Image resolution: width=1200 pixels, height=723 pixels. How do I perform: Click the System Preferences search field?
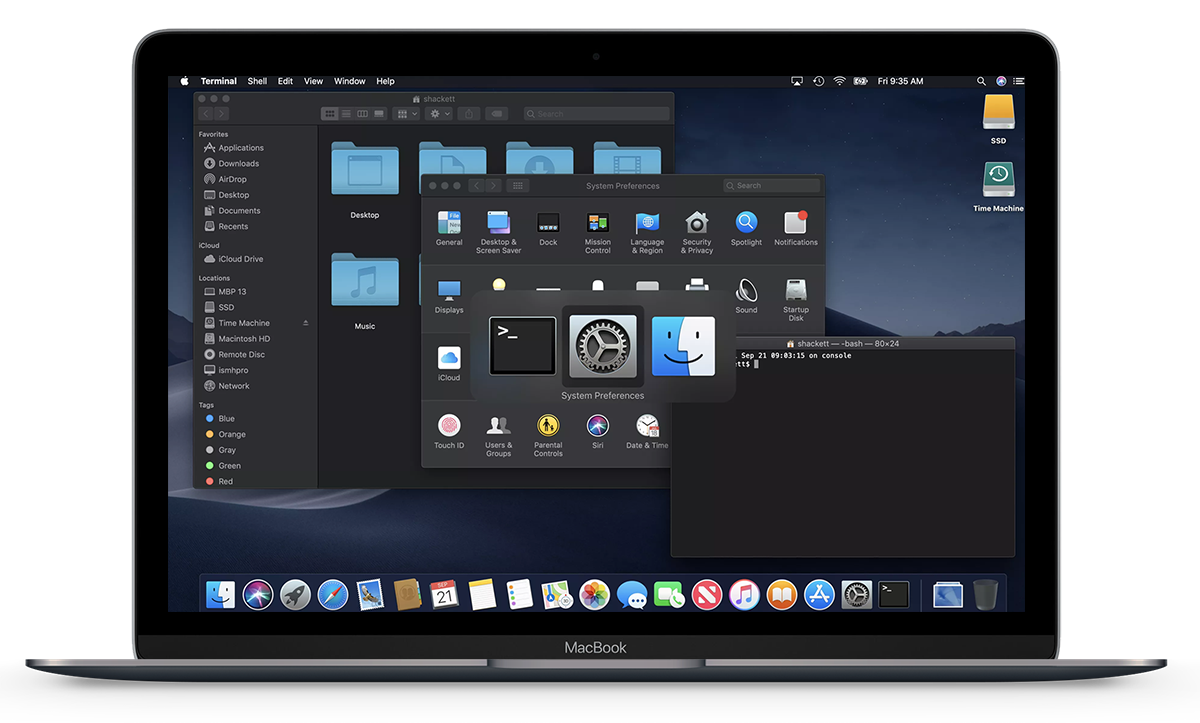(x=772, y=186)
